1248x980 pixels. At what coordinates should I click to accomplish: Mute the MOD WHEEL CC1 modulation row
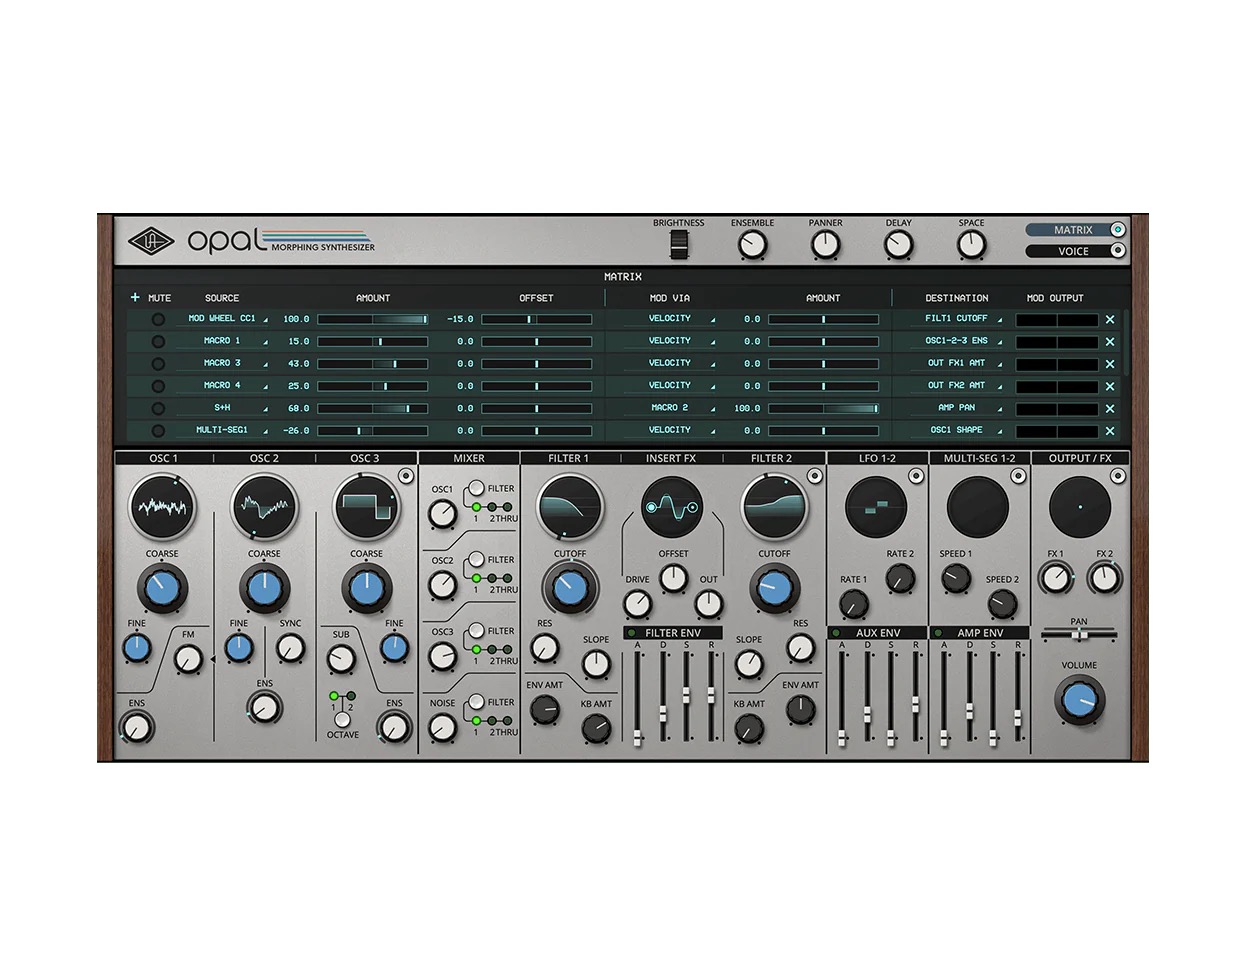pos(158,320)
